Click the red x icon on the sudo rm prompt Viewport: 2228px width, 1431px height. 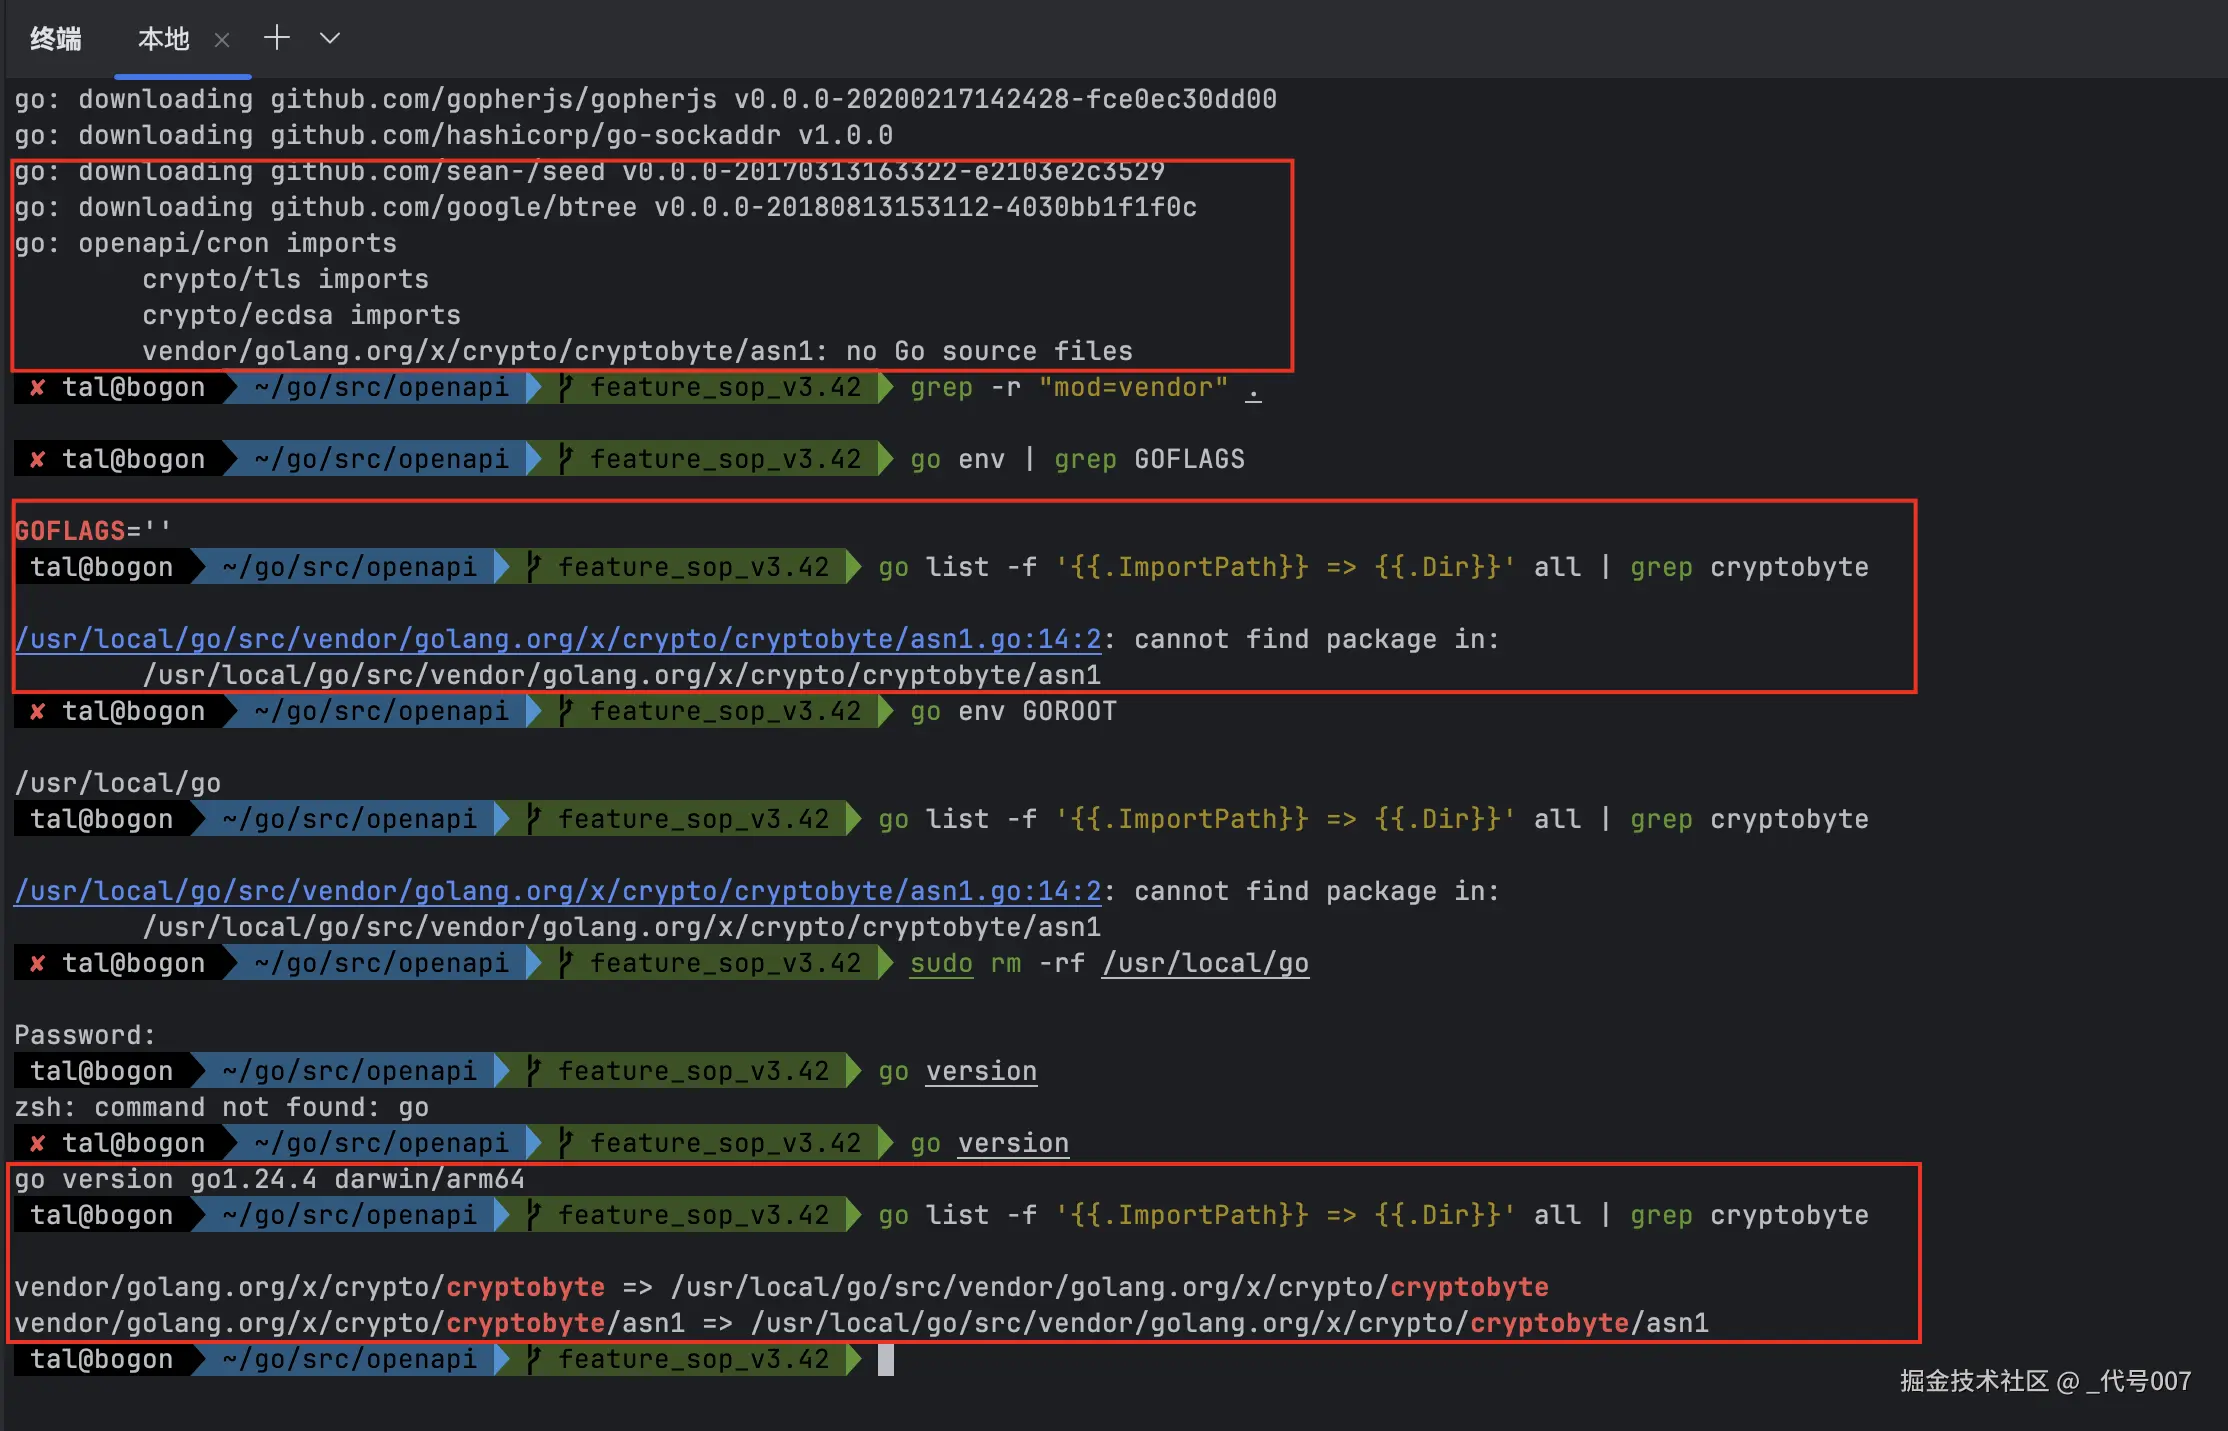[x=37, y=963]
